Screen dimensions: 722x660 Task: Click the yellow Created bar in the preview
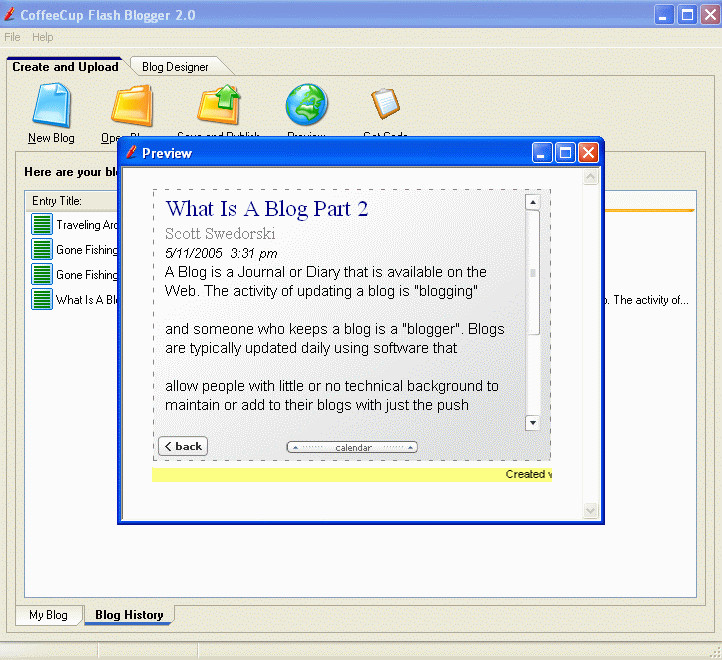(352, 475)
